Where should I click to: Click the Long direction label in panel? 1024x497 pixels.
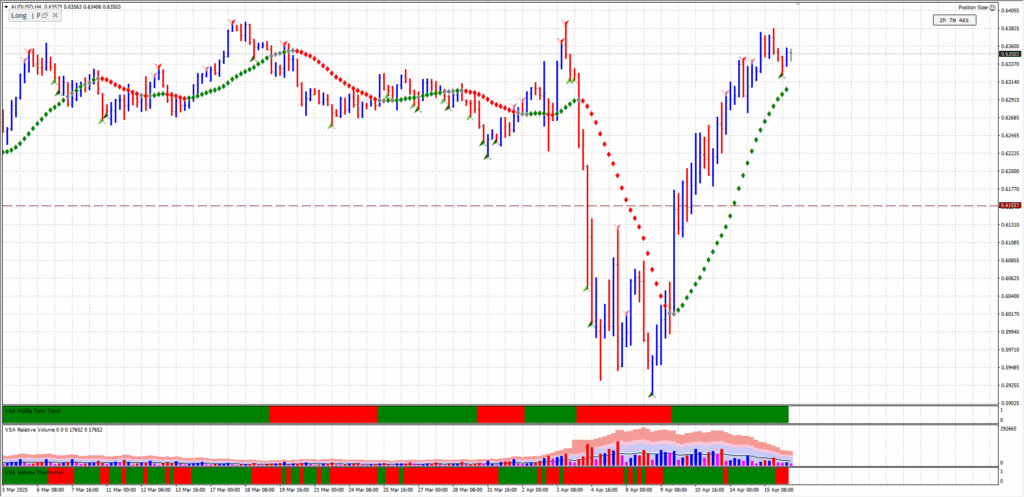pyautogui.click(x=19, y=16)
